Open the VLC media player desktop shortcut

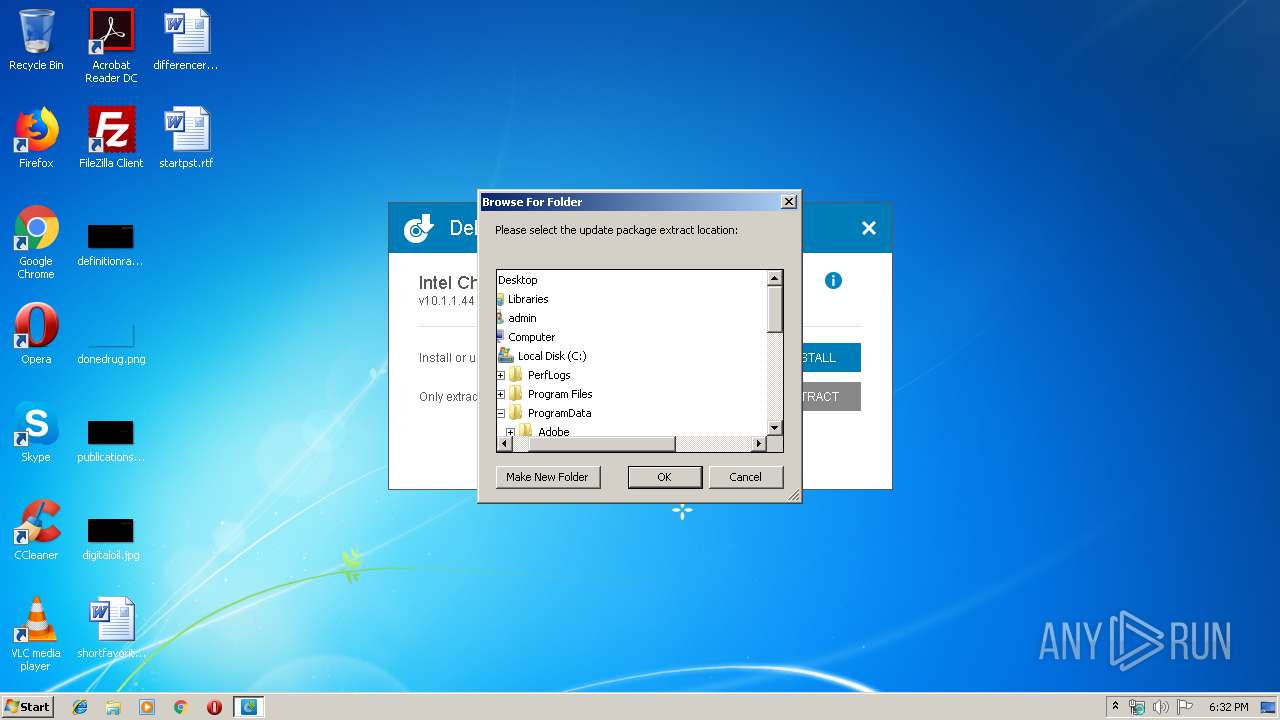click(x=36, y=634)
